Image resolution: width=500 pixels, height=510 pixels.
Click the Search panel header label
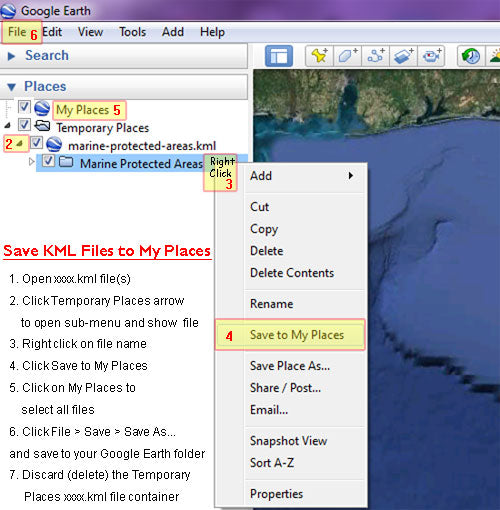coord(47,56)
